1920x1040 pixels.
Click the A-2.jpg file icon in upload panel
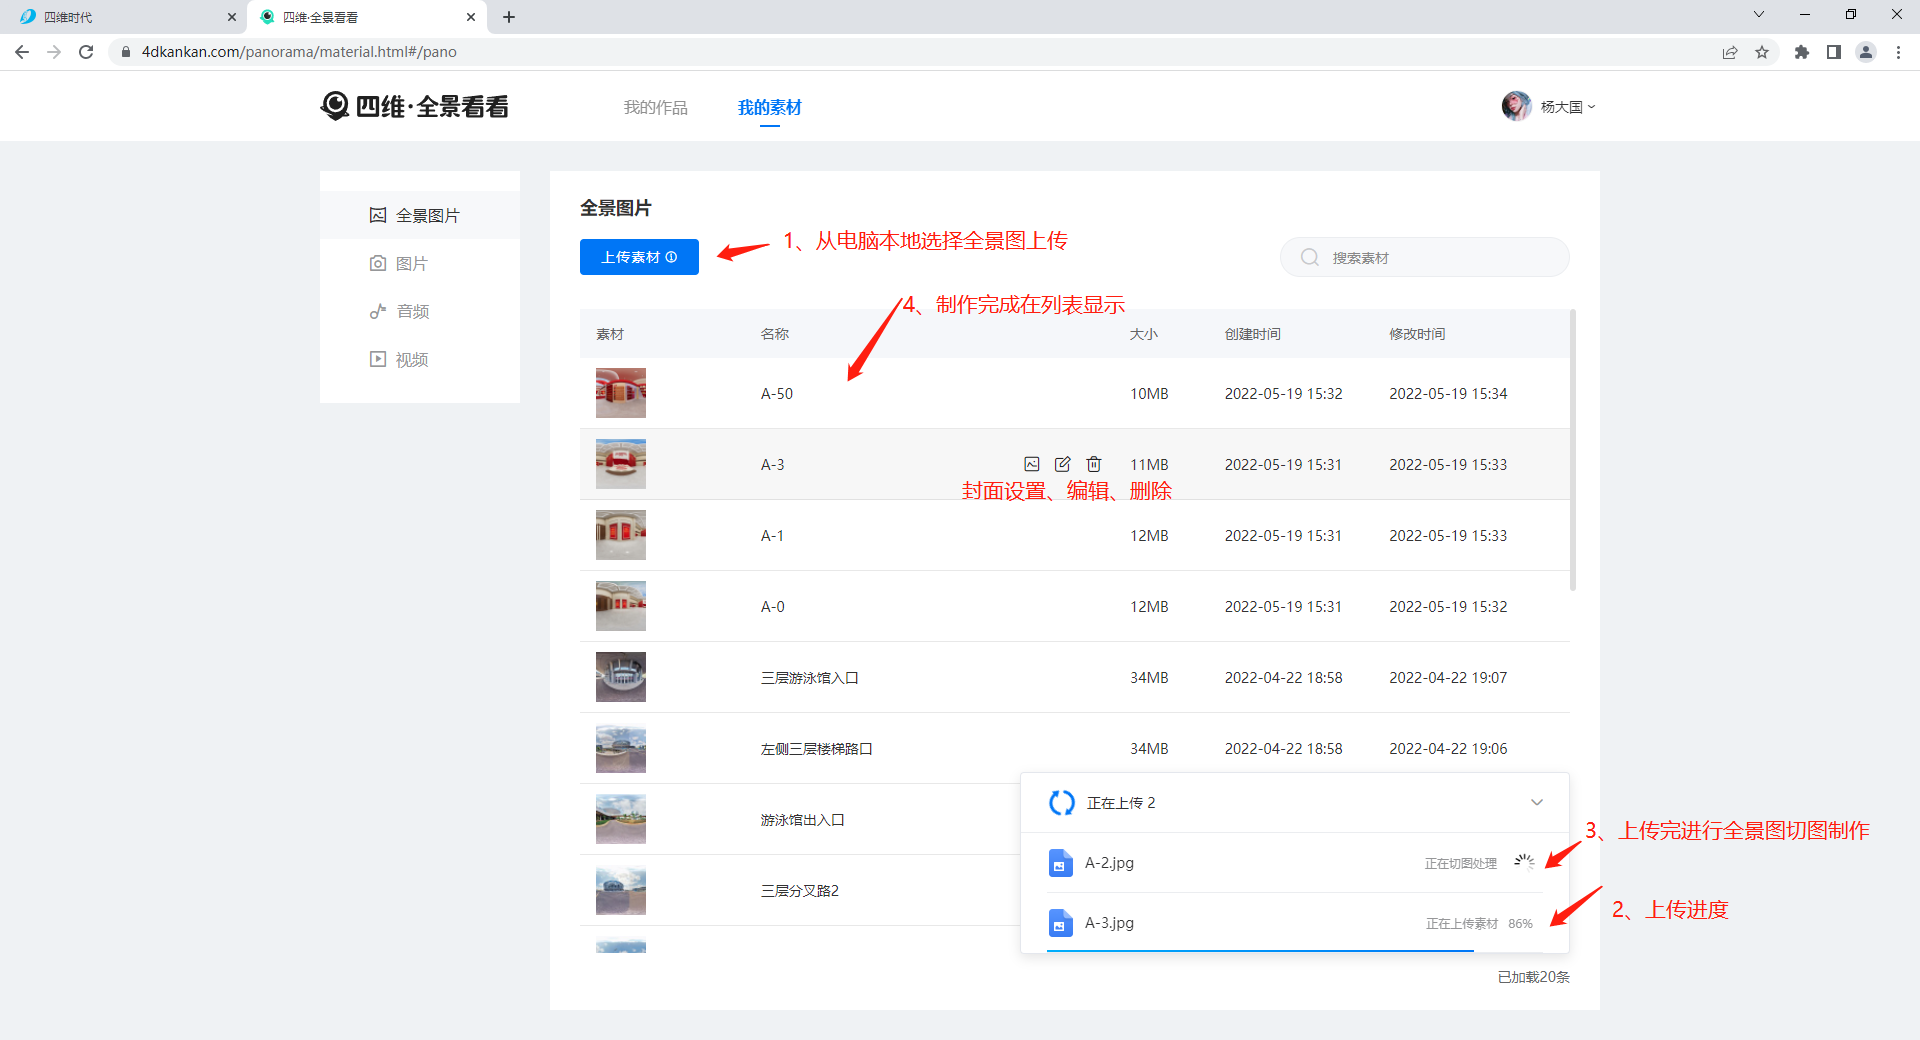1060,863
